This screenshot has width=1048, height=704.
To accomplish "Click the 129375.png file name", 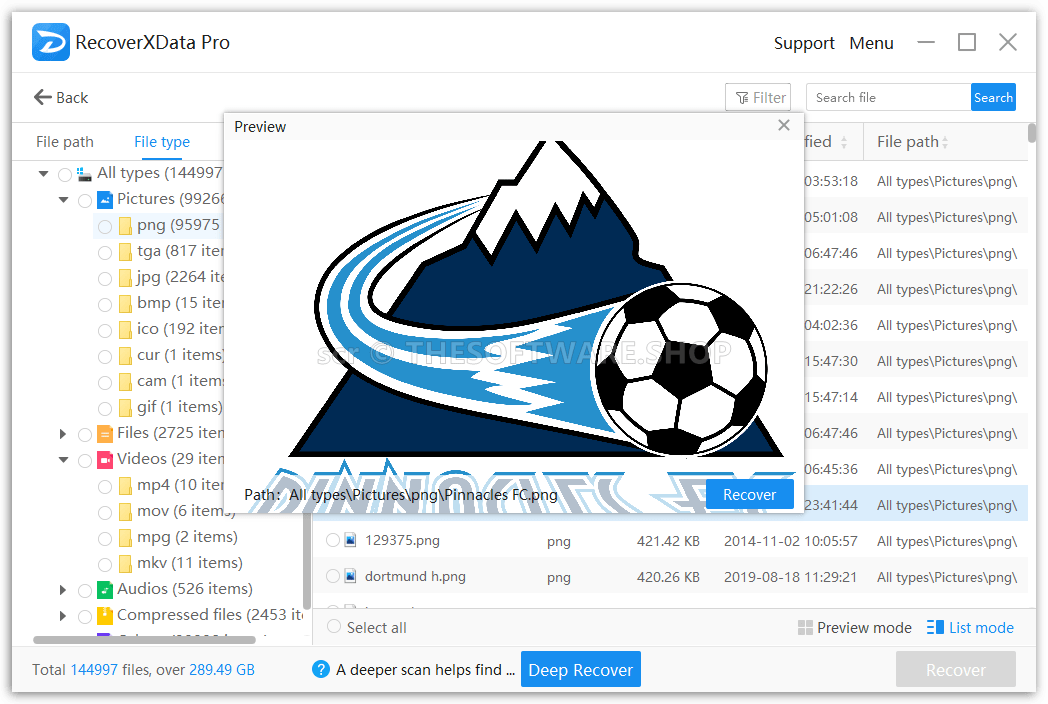I will click(x=402, y=540).
